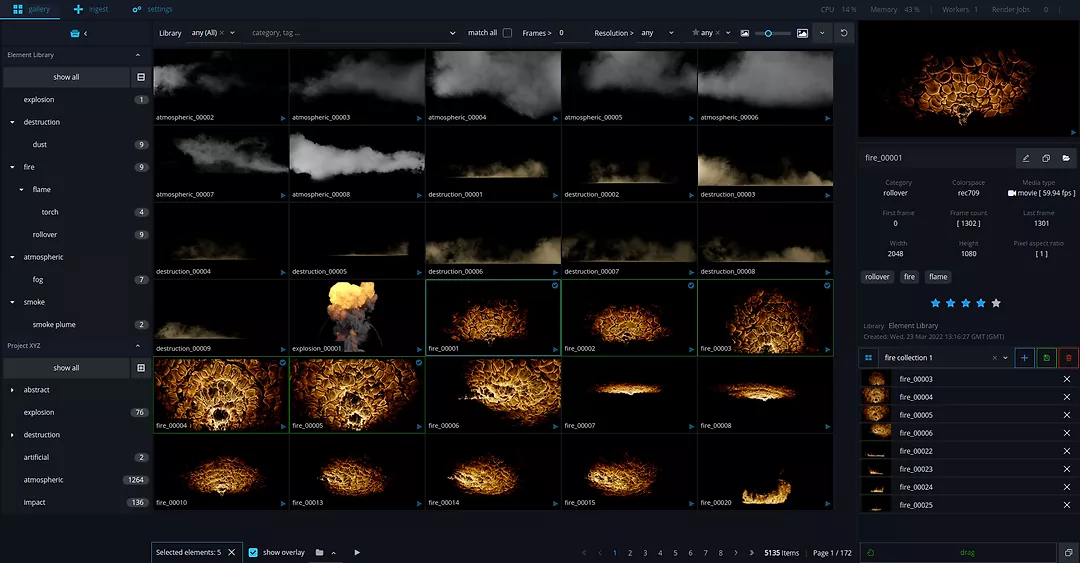This screenshot has height=563, width=1080.
Task: Click the large thumbnail size icon
Action: coord(802,33)
